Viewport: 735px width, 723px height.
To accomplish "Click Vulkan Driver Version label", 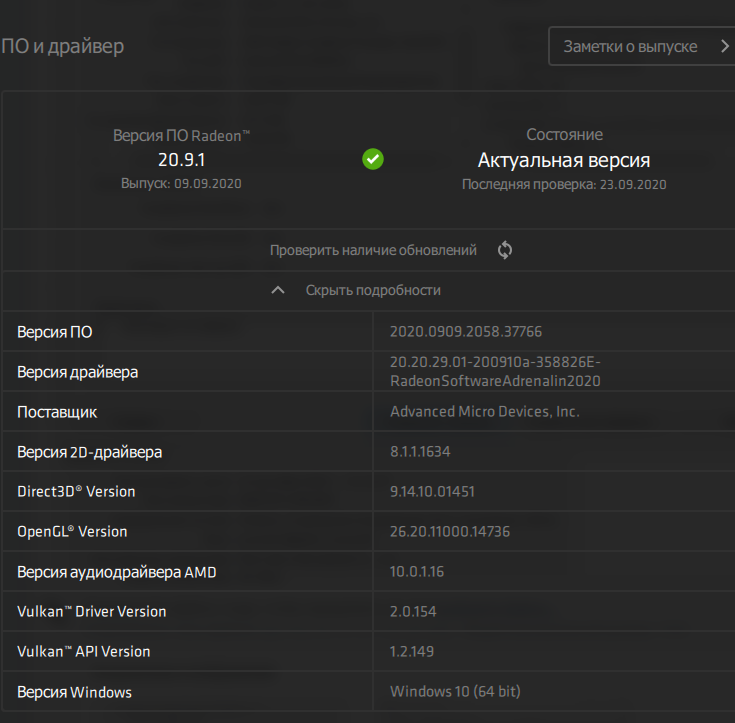I will click(92, 611).
